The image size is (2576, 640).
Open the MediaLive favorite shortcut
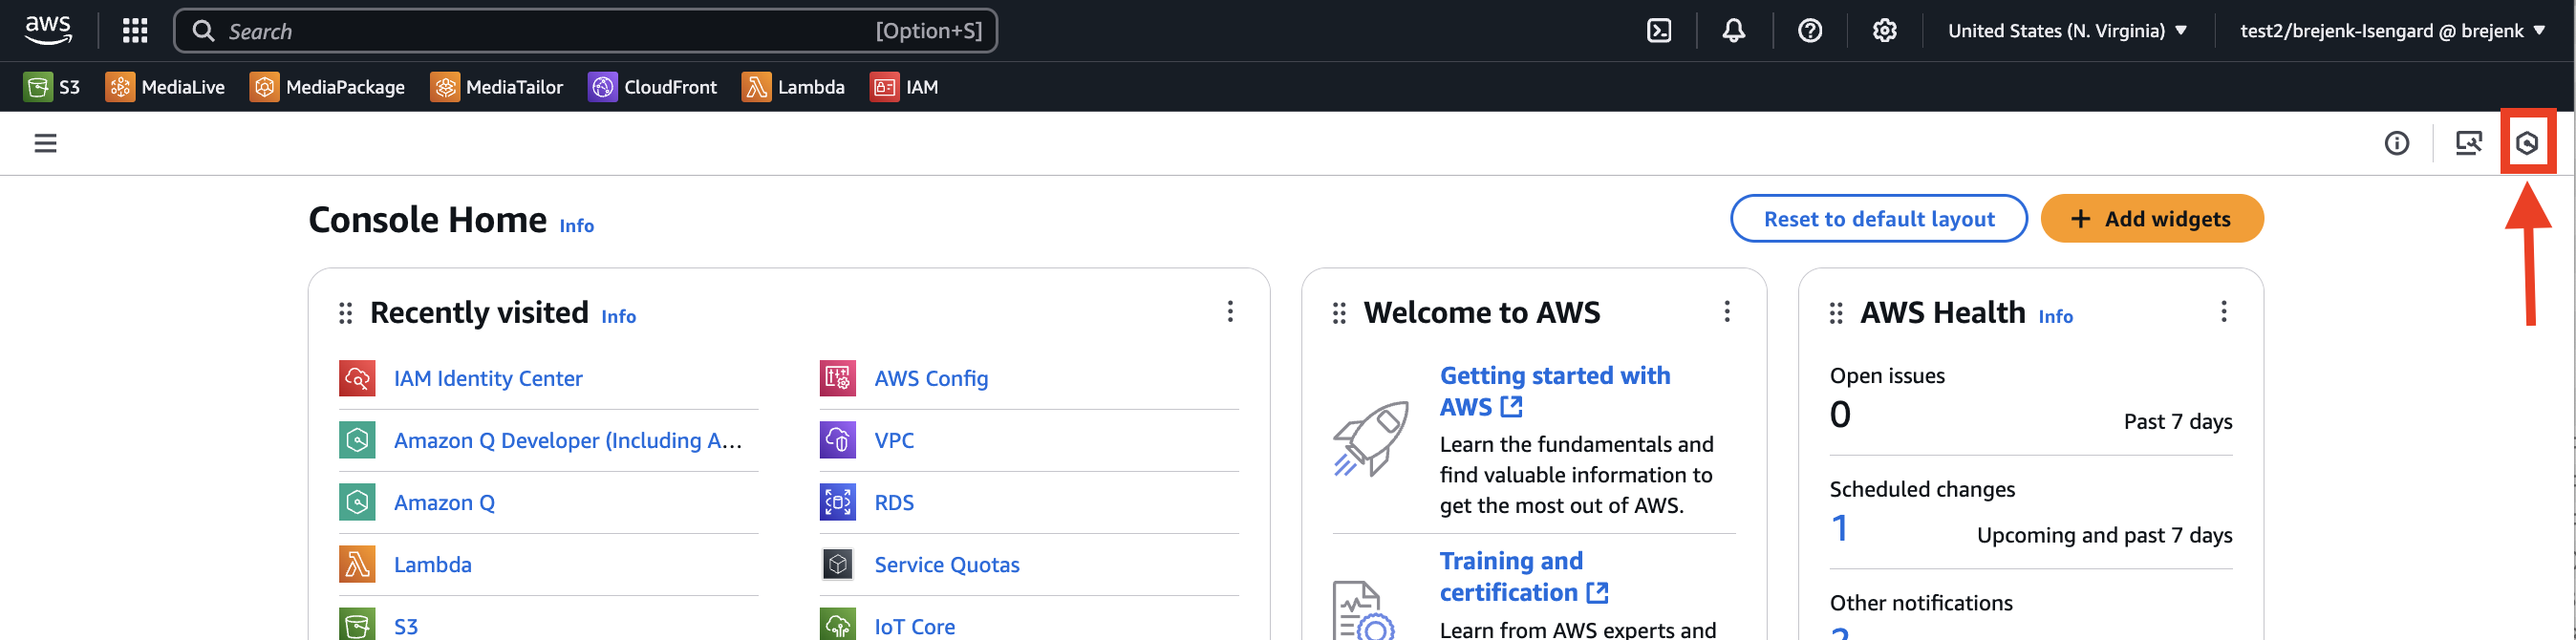(165, 87)
